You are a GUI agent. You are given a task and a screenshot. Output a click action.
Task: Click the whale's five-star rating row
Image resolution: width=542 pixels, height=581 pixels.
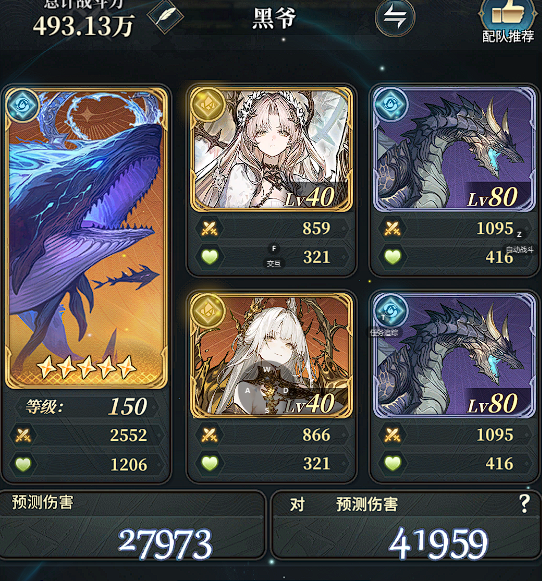pyautogui.click(x=86, y=367)
